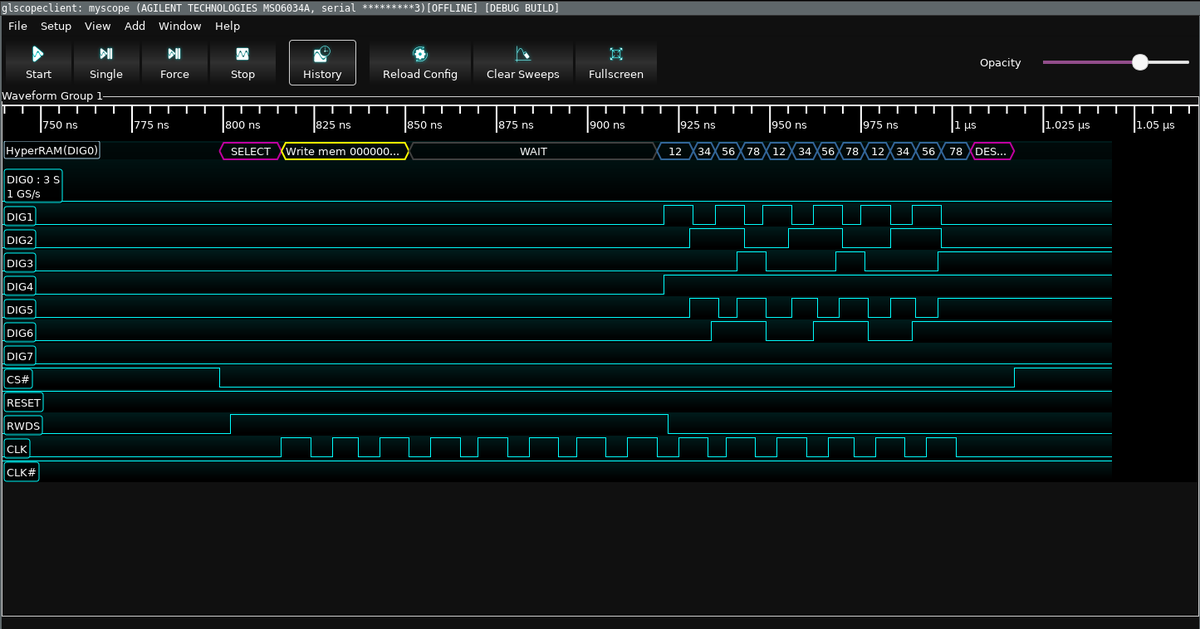1200x629 pixels.
Task: Select the DIG7 channel label
Action: click(x=21, y=356)
